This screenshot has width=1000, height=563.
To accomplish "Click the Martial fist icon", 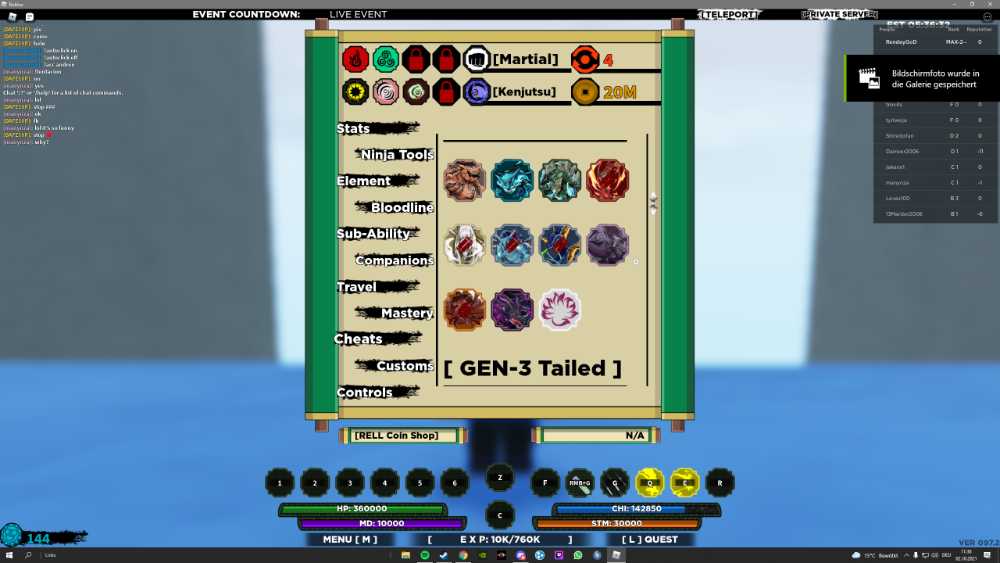I will pos(476,59).
